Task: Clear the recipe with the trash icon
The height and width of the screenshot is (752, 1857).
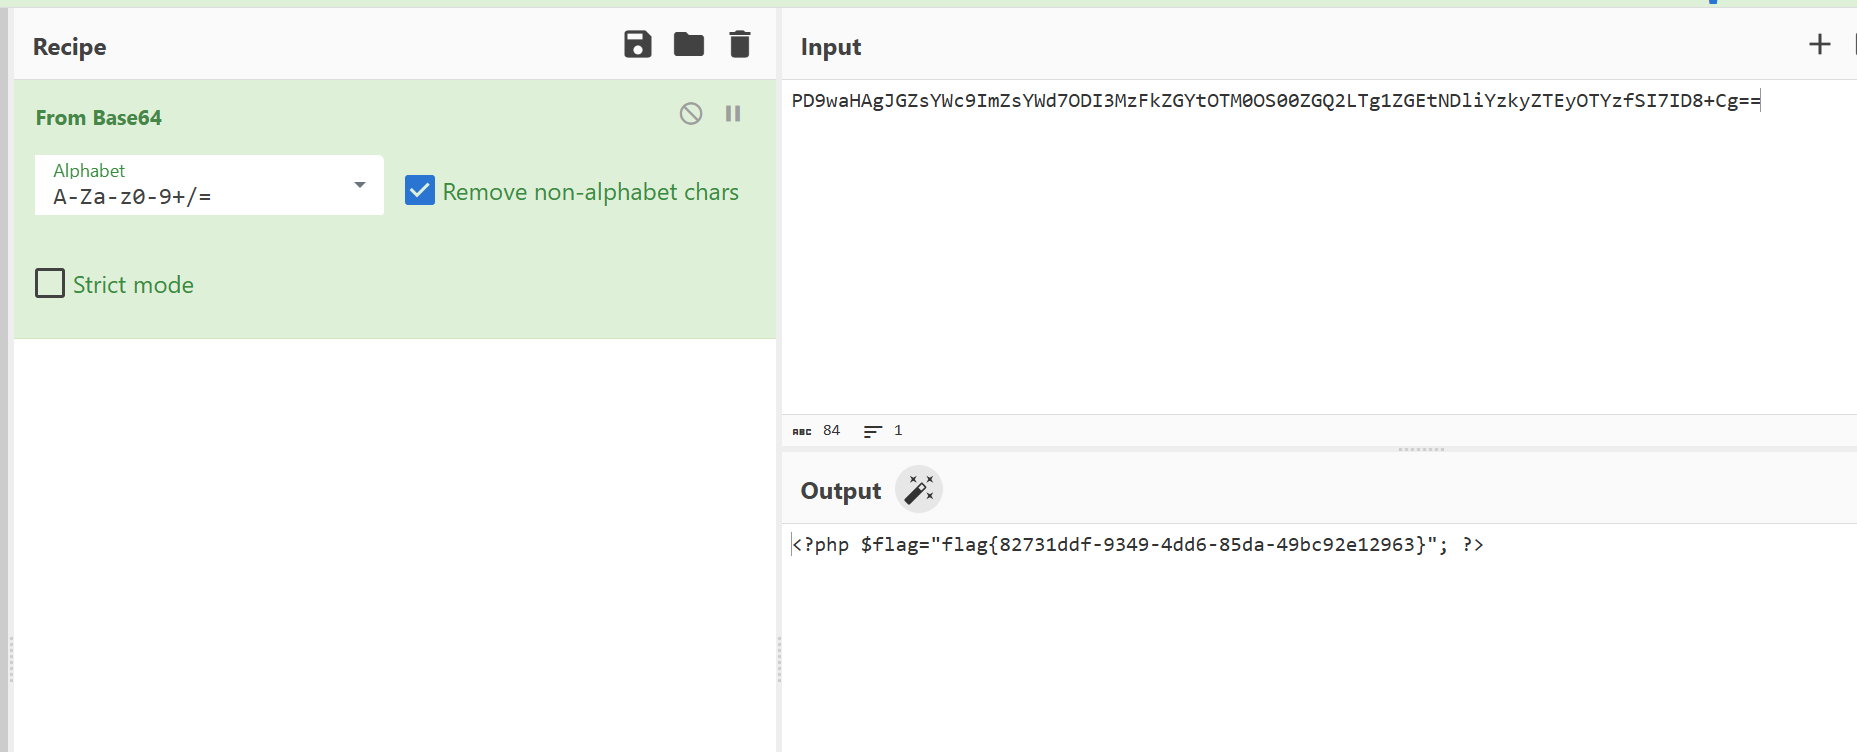Action: click(x=739, y=45)
